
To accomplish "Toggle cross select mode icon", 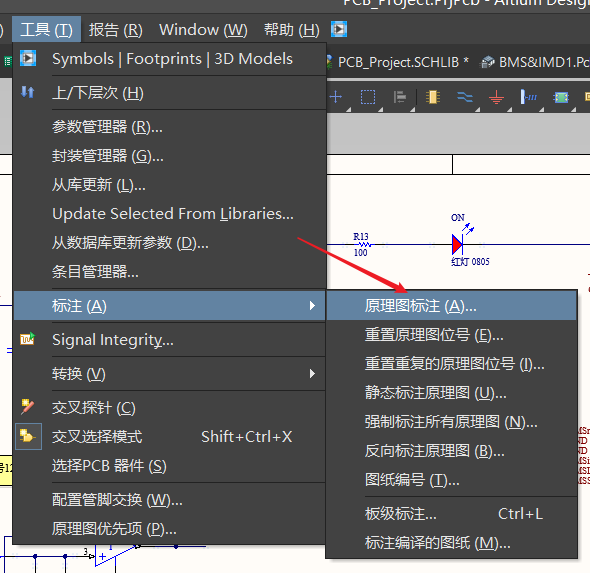I will (28, 436).
